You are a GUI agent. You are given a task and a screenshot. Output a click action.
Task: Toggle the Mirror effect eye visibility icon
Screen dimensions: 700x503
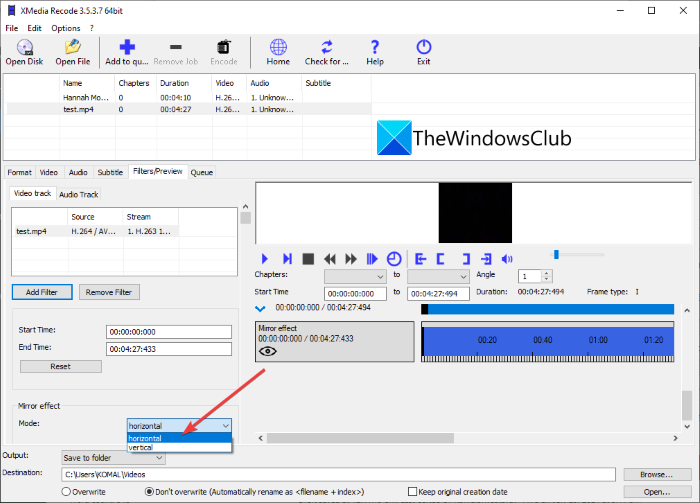pyautogui.click(x=267, y=351)
